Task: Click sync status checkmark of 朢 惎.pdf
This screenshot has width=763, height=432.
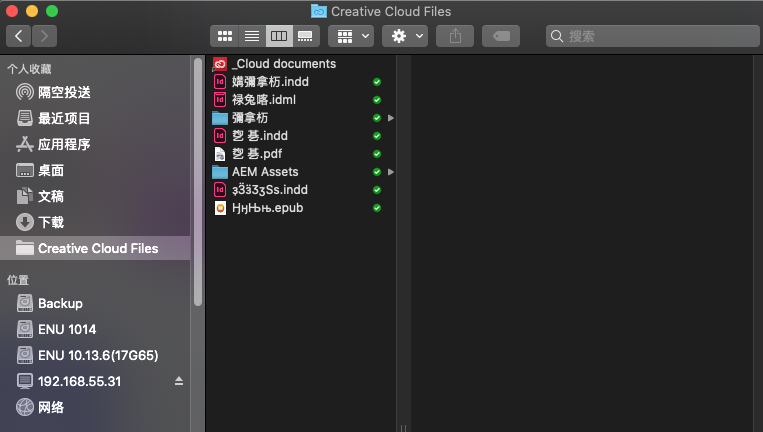Action: (x=377, y=154)
